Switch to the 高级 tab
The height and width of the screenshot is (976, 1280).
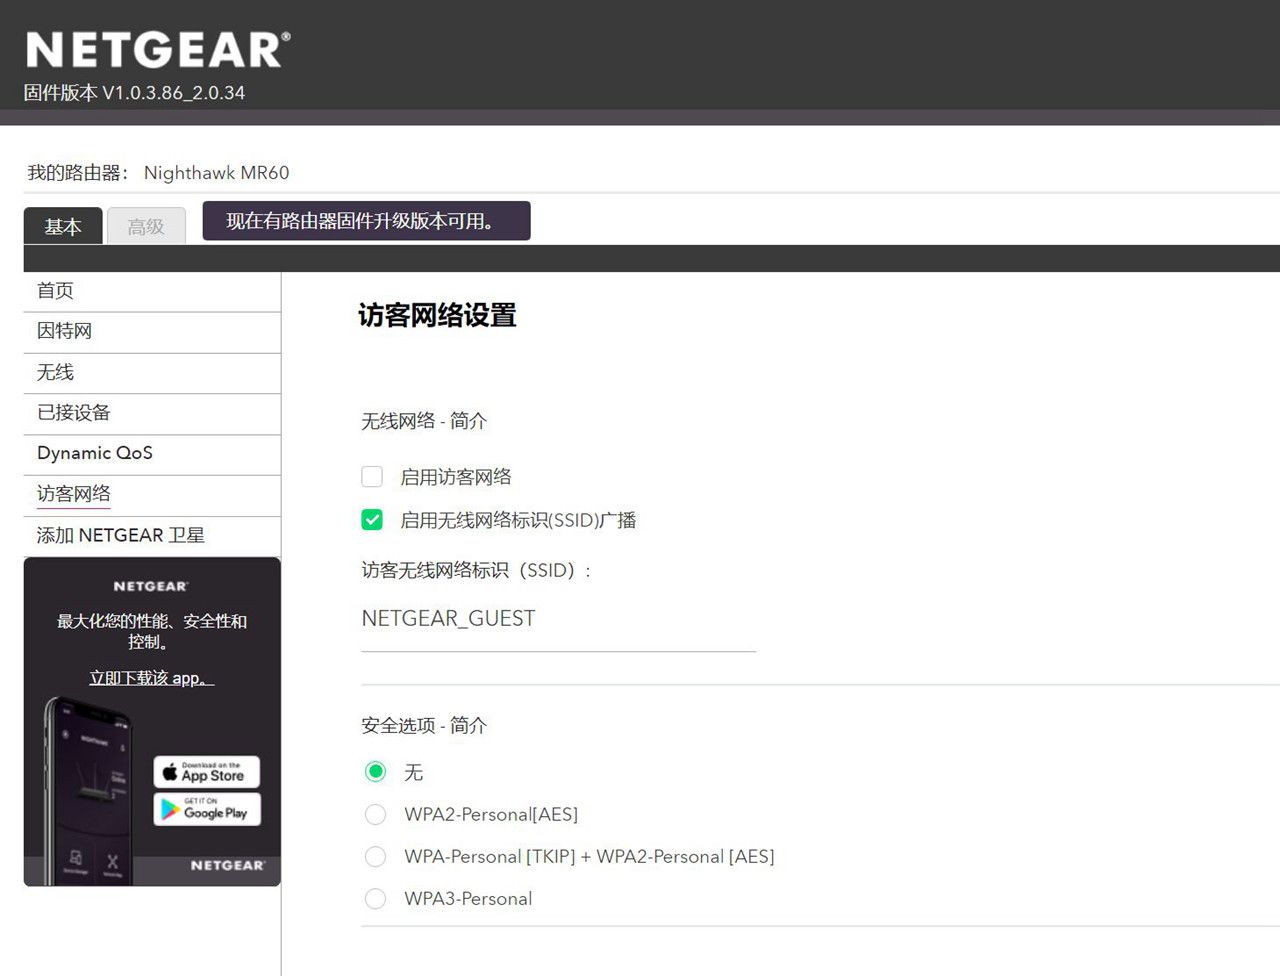coord(146,226)
